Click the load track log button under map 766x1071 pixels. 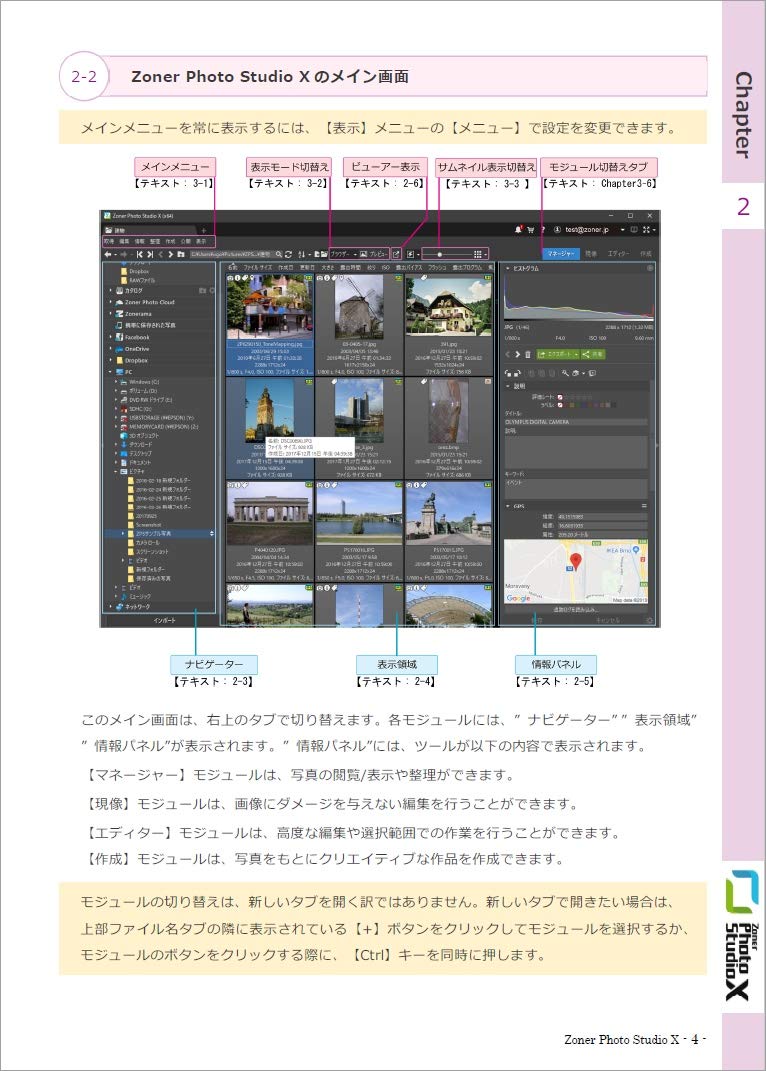coord(575,609)
